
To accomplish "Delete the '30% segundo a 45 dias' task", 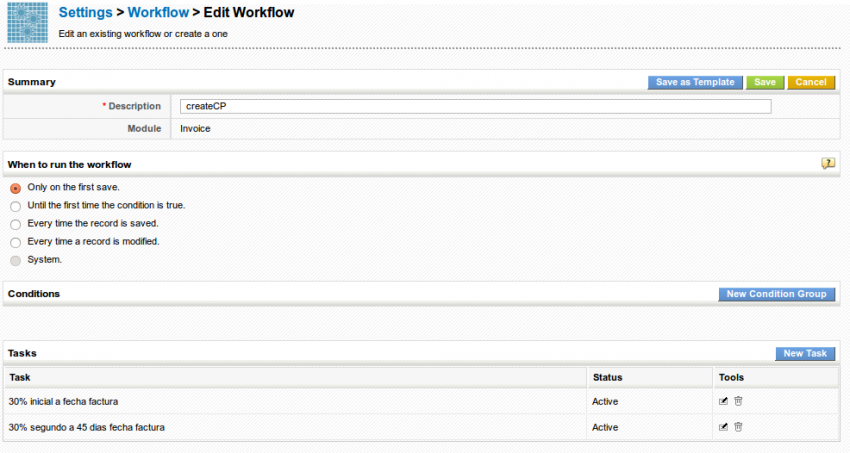I will pyautogui.click(x=738, y=427).
